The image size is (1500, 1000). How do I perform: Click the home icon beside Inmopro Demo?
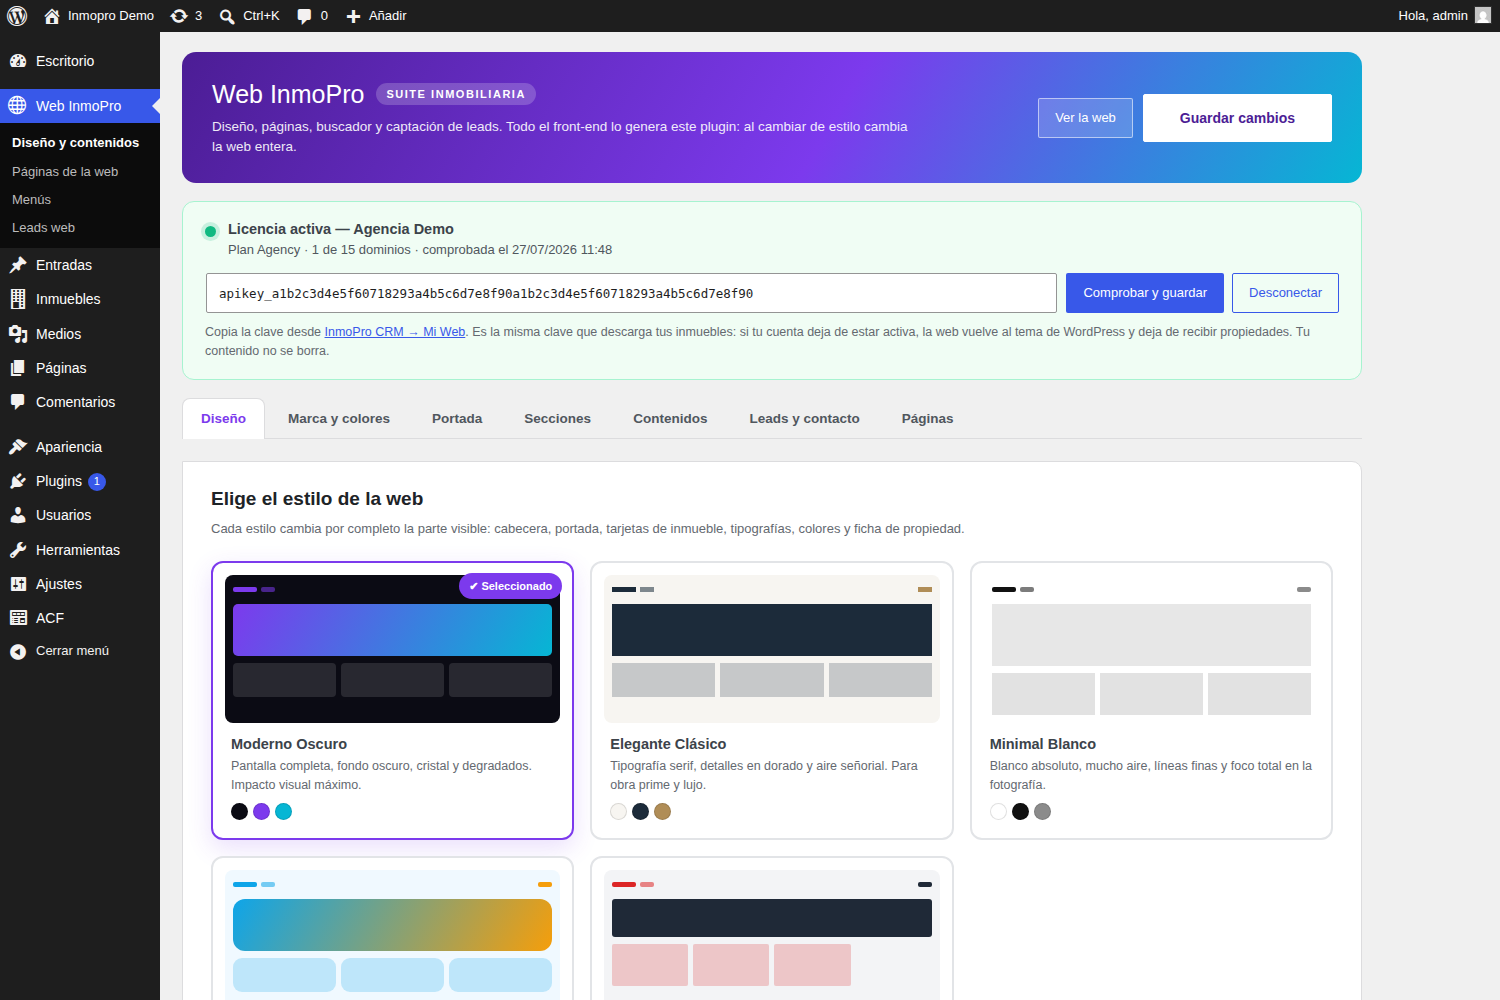(x=52, y=16)
